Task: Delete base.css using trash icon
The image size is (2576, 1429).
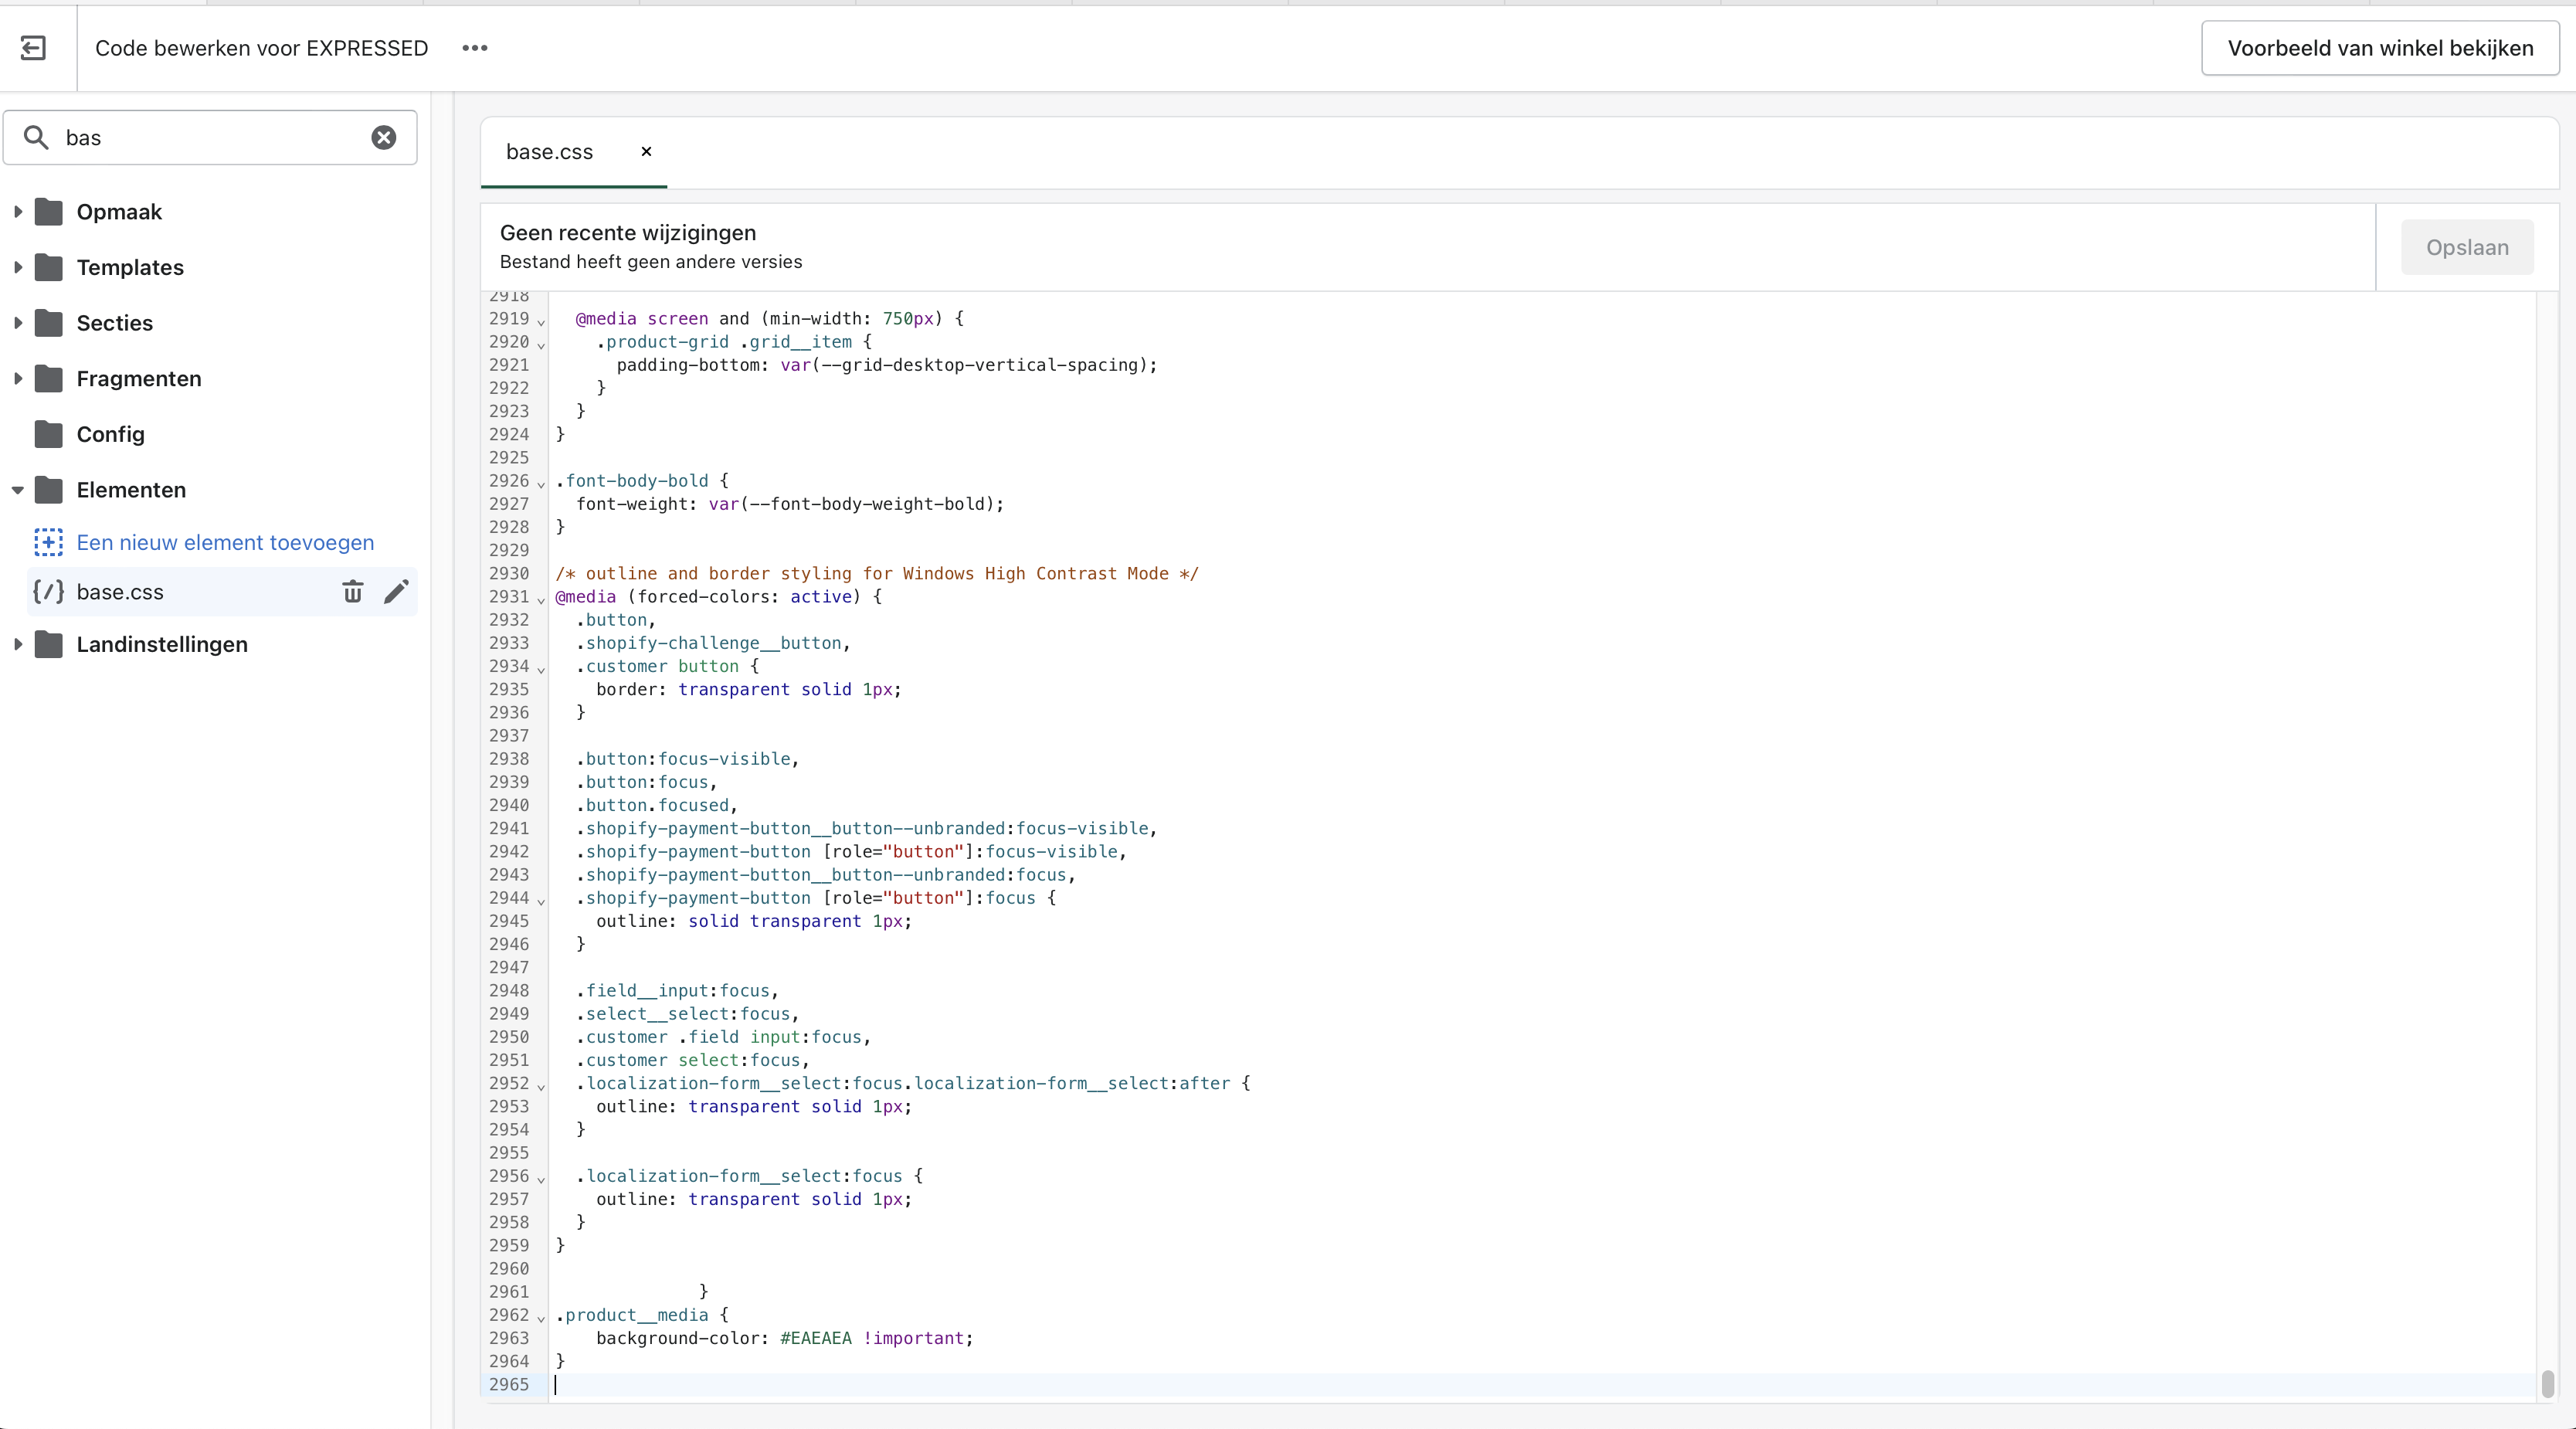Action: click(353, 592)
